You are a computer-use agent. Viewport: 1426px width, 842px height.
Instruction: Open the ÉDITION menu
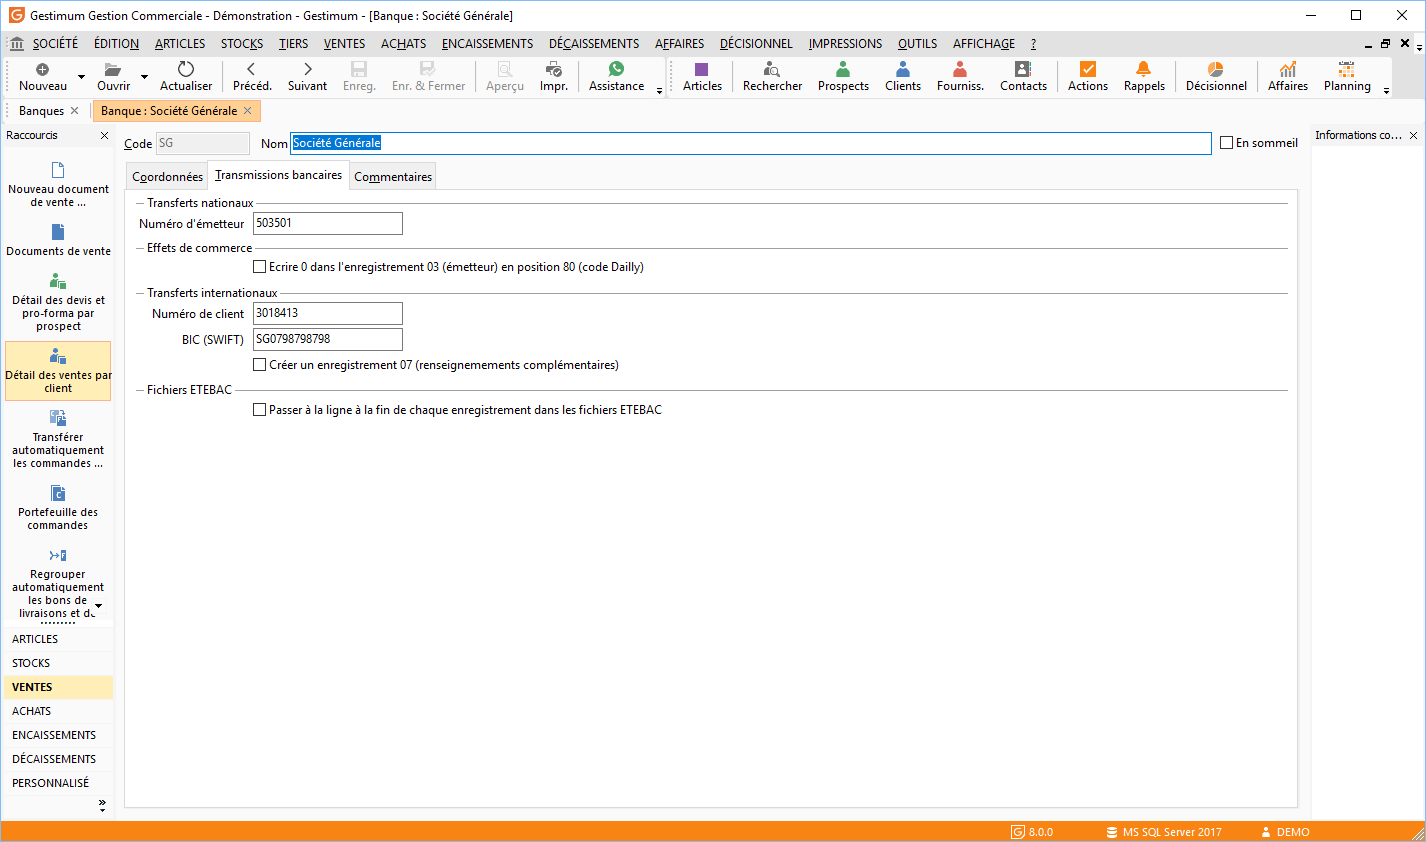coord(116,44)
